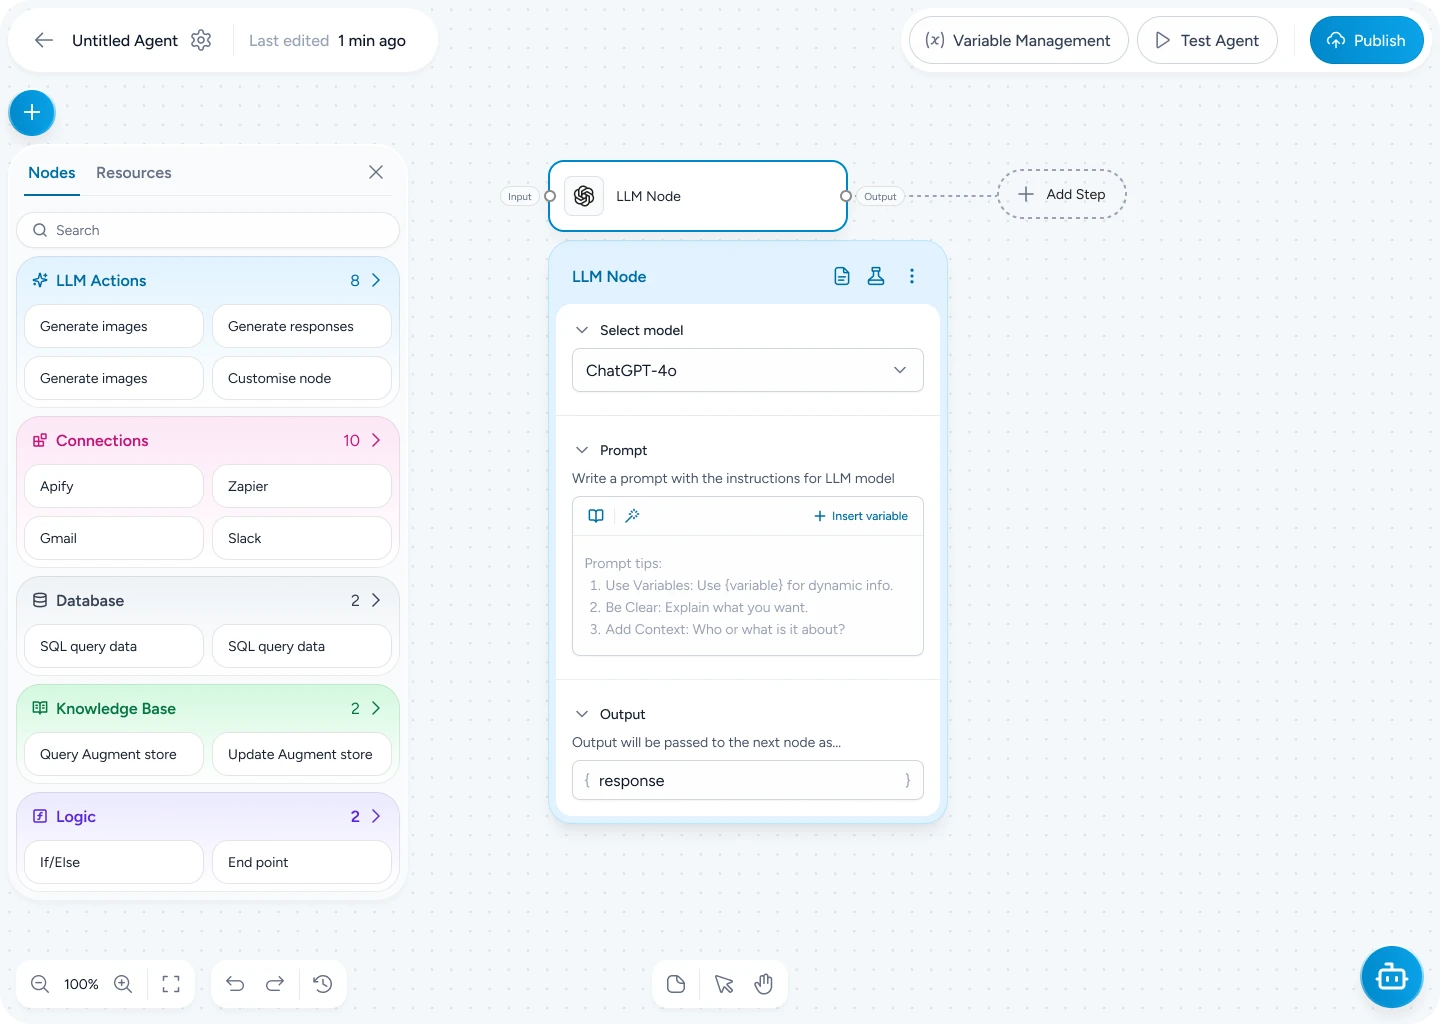Open LLM Node three-dot menu

pos(911,276)
